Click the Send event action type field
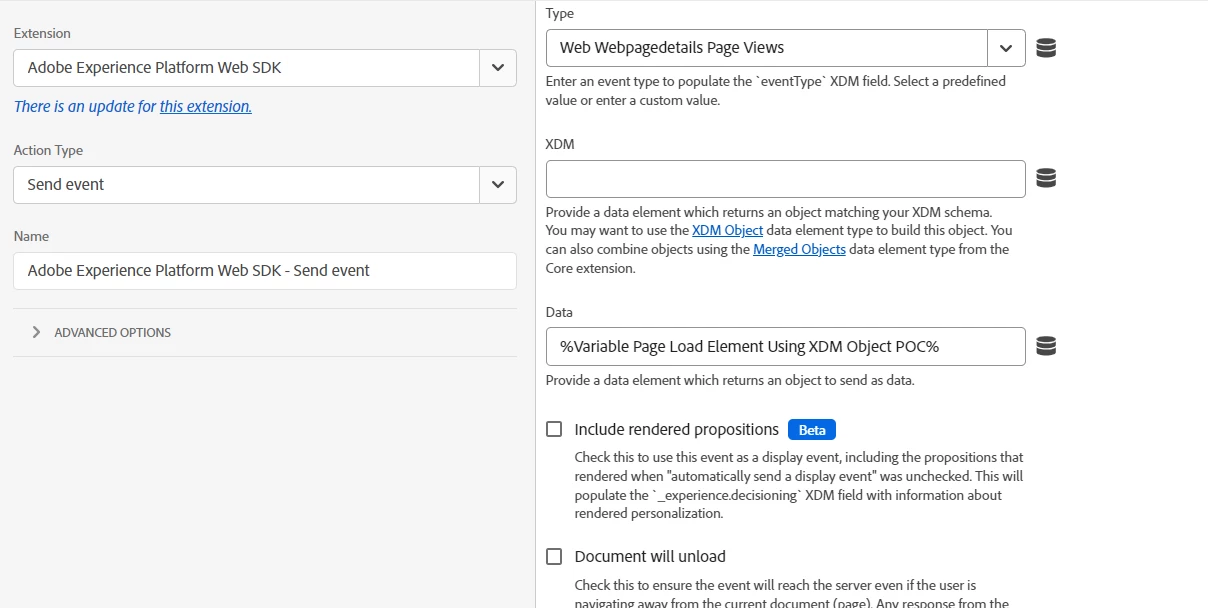Screen dimensions: 1208x608 tap(247, 185)
